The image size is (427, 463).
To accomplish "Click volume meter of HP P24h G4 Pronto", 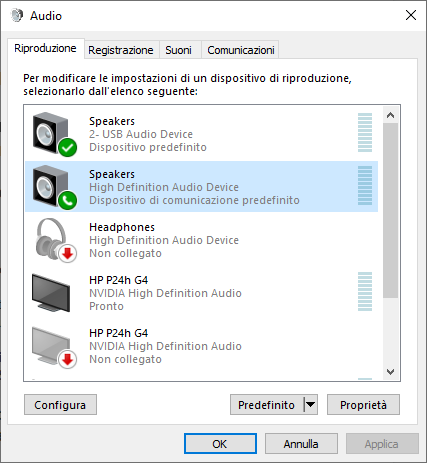I will 365,292.
